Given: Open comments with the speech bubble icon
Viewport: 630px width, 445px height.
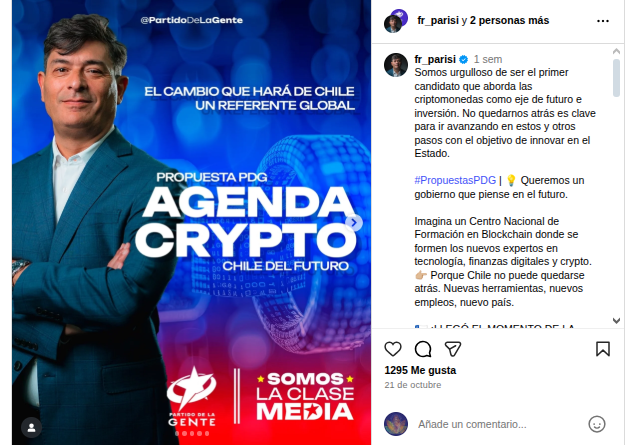Looking at the screenshot, I should tap(423, 349).
